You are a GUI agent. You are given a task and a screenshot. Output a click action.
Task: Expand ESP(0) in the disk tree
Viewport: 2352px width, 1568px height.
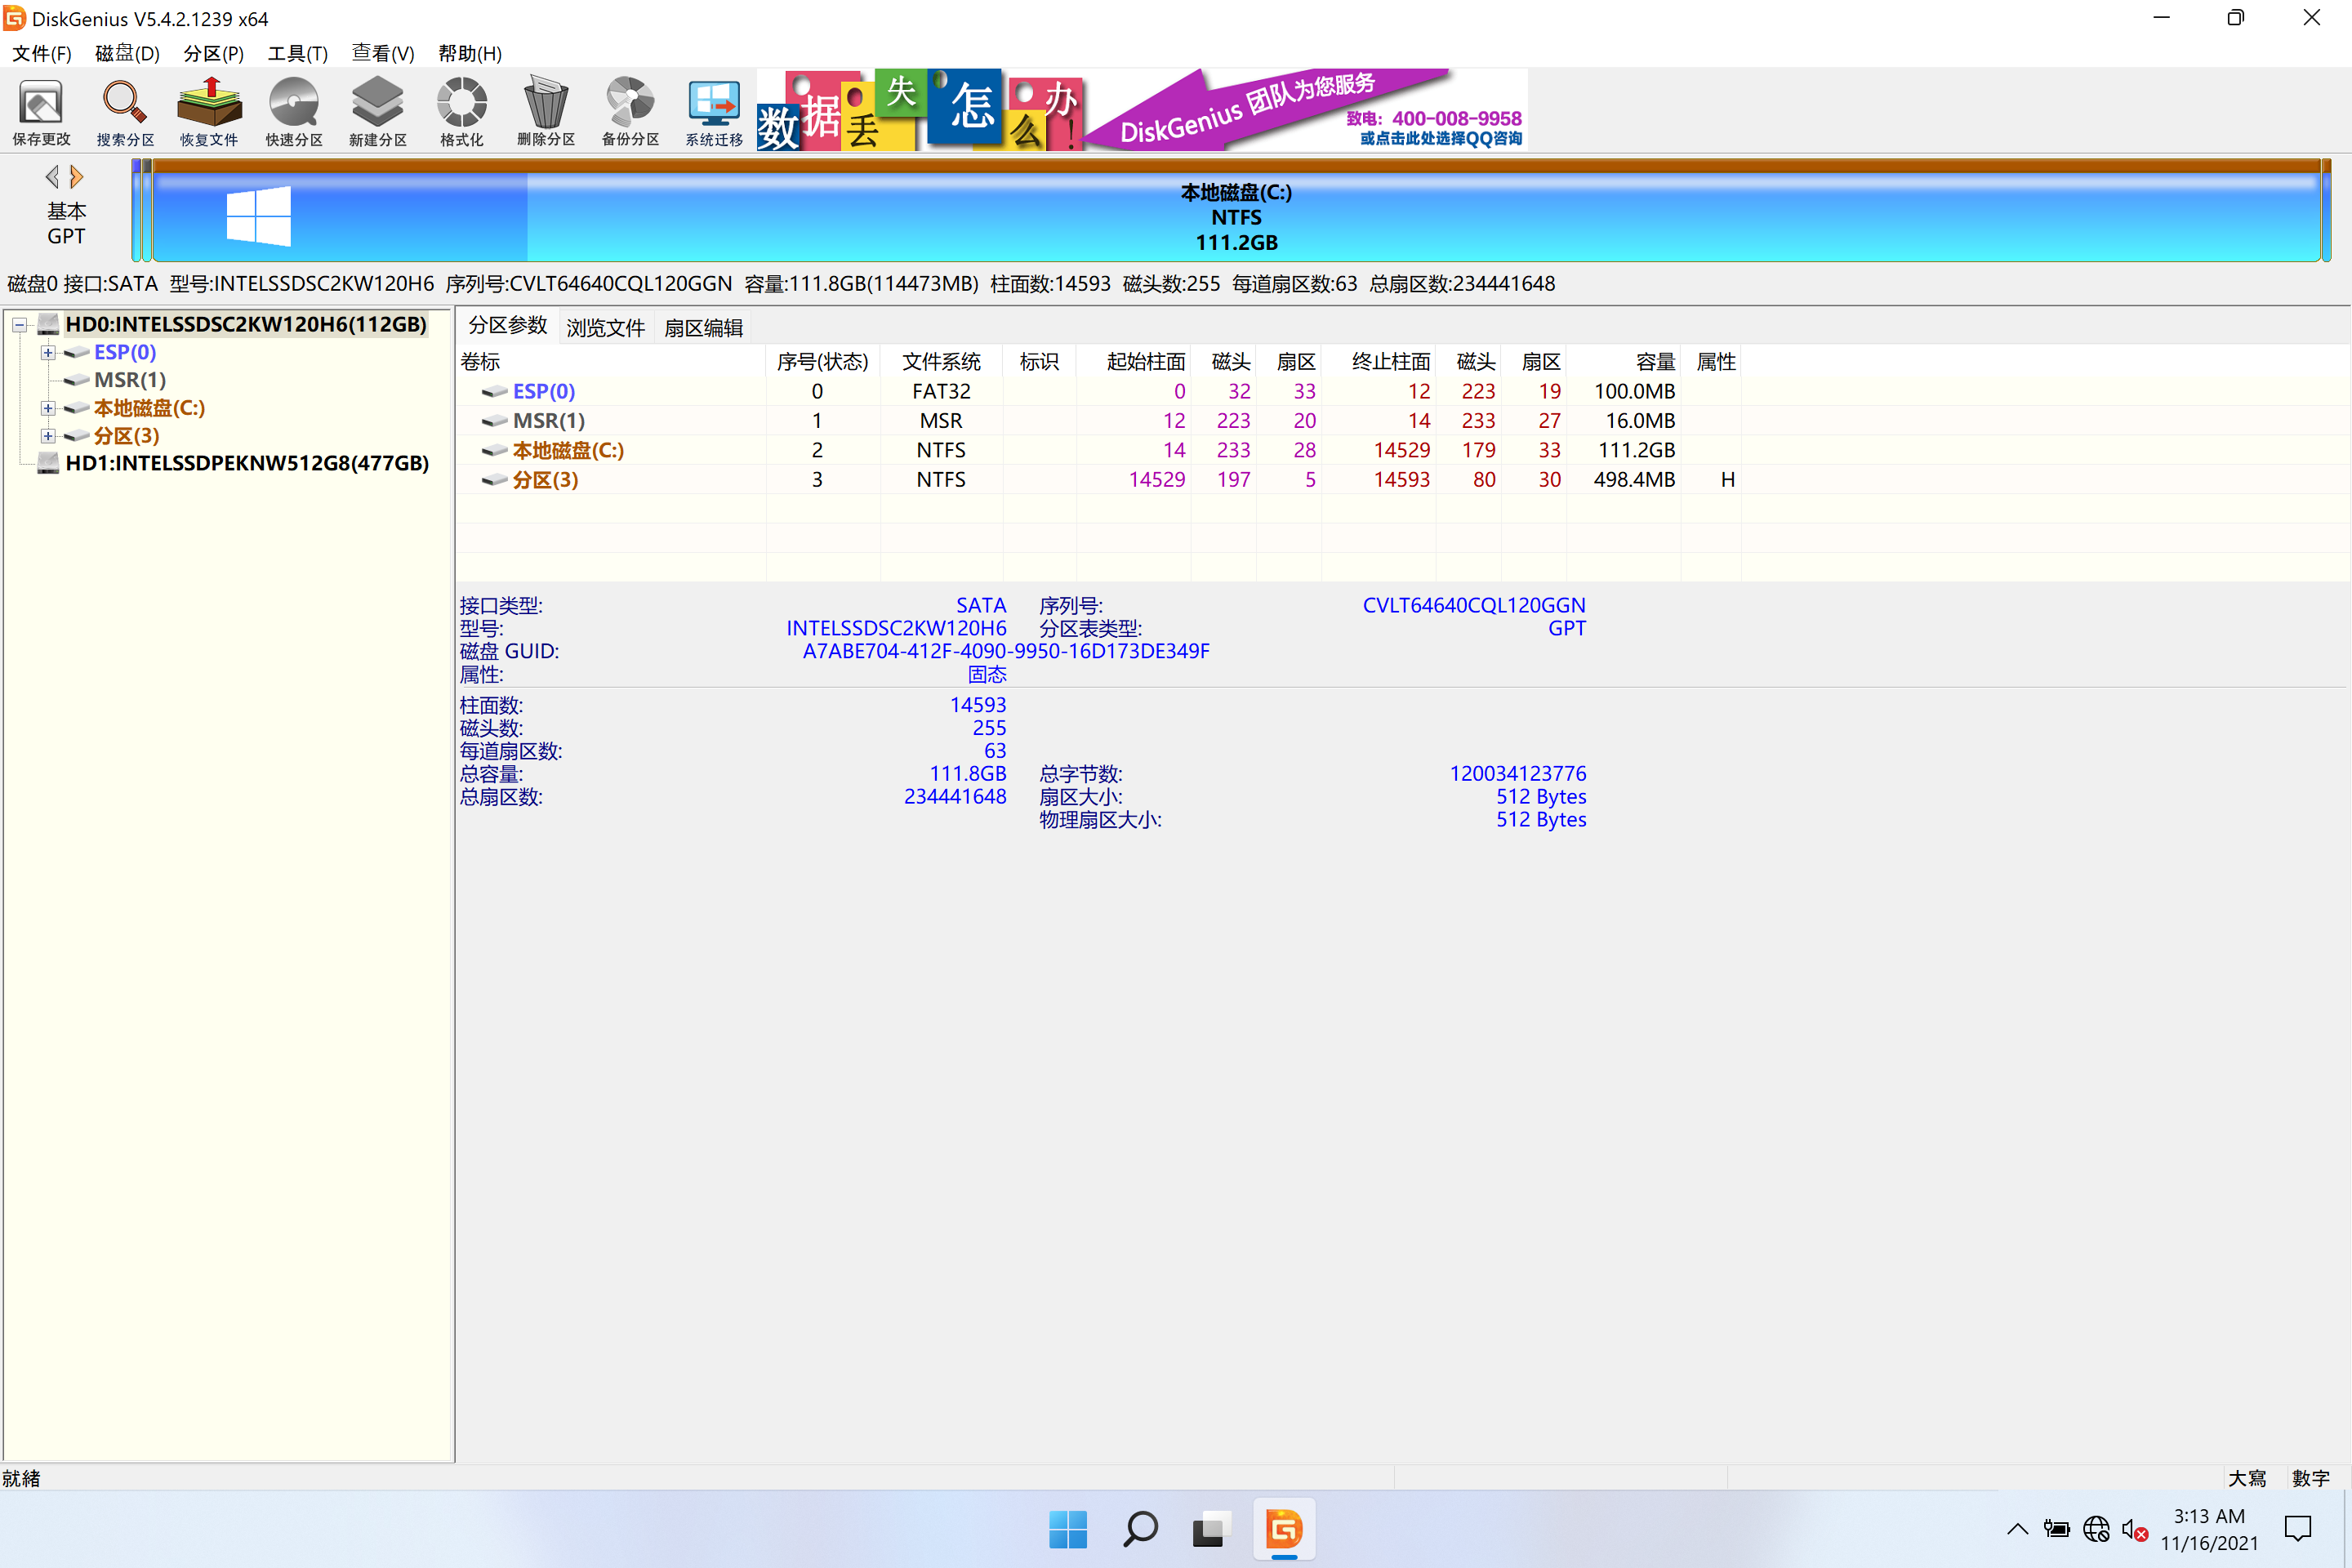47,352
